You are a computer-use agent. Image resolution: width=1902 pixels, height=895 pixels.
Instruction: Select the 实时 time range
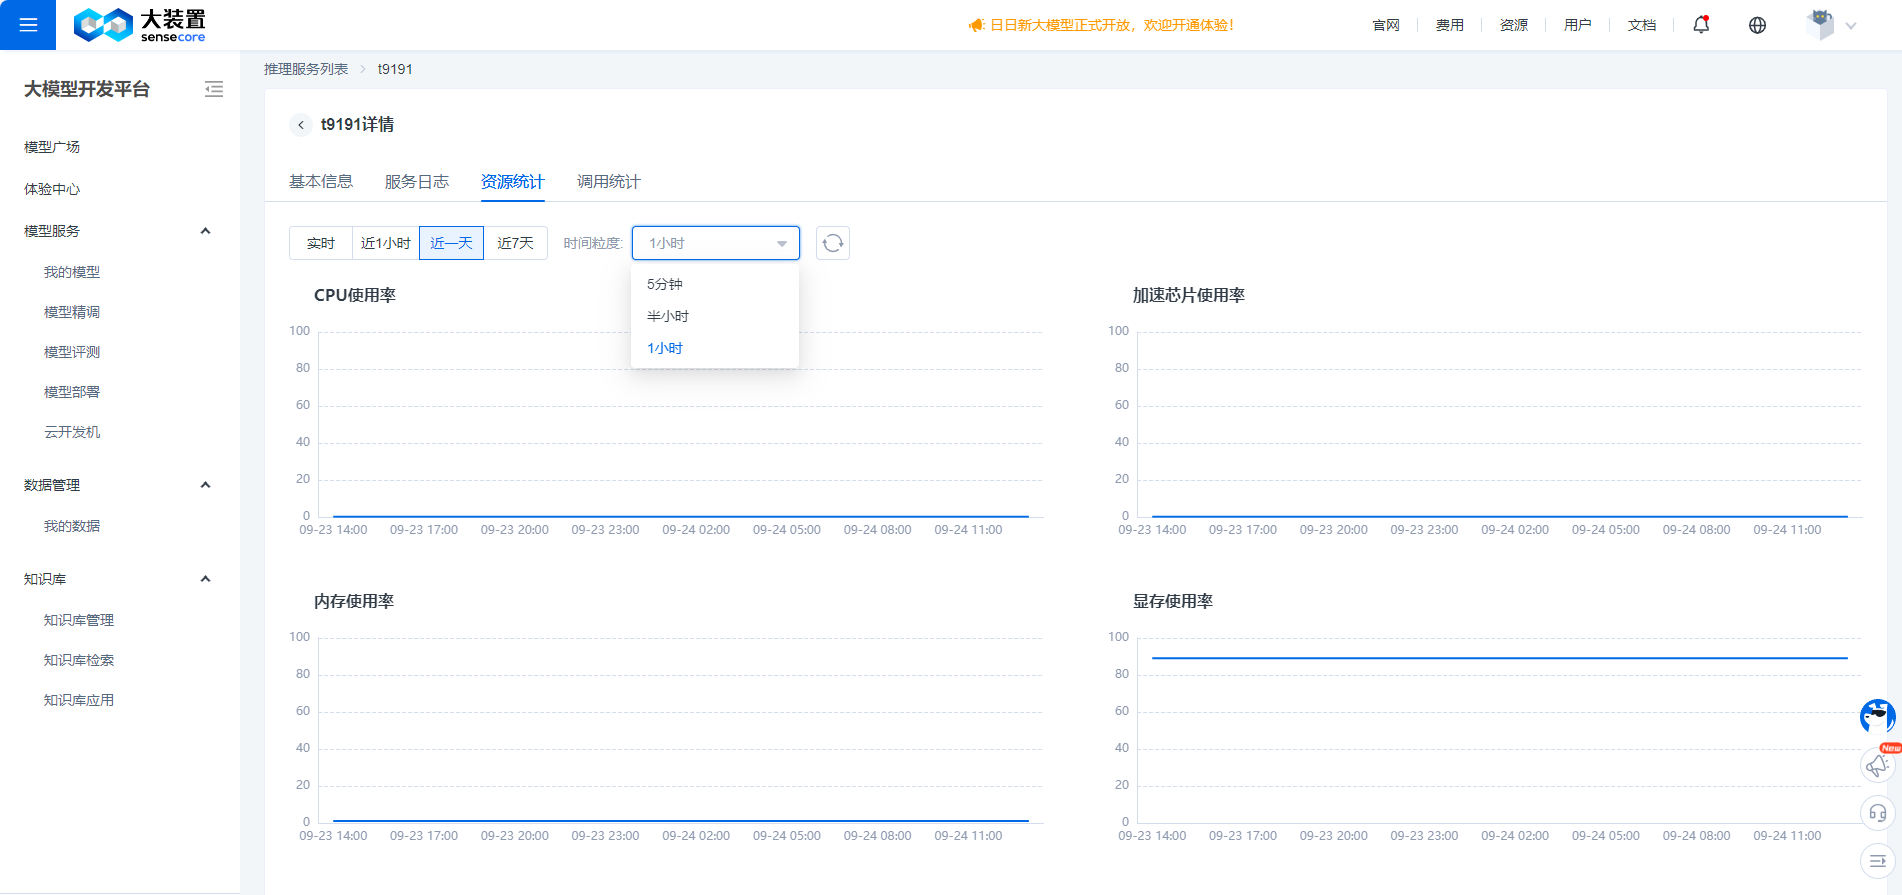(x=321, y=243)
